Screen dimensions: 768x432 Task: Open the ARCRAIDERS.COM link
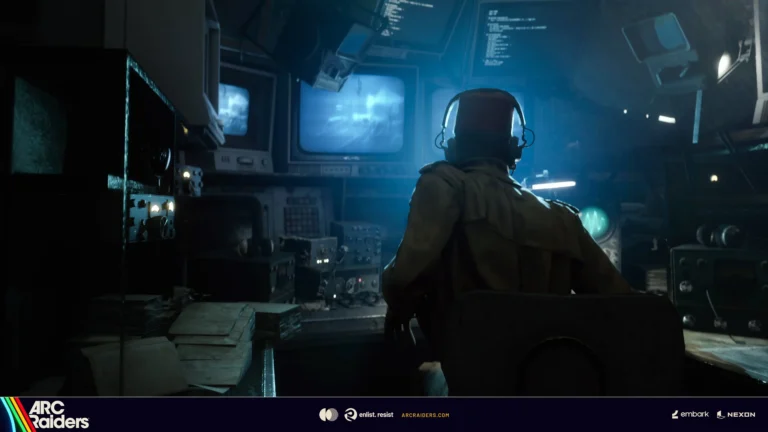[425, 414]
